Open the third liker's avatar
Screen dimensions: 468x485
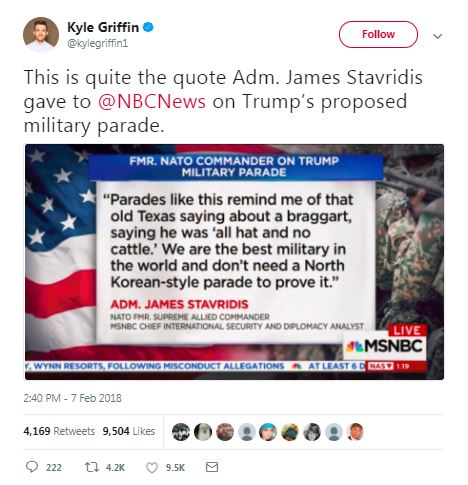pos(225,432)
